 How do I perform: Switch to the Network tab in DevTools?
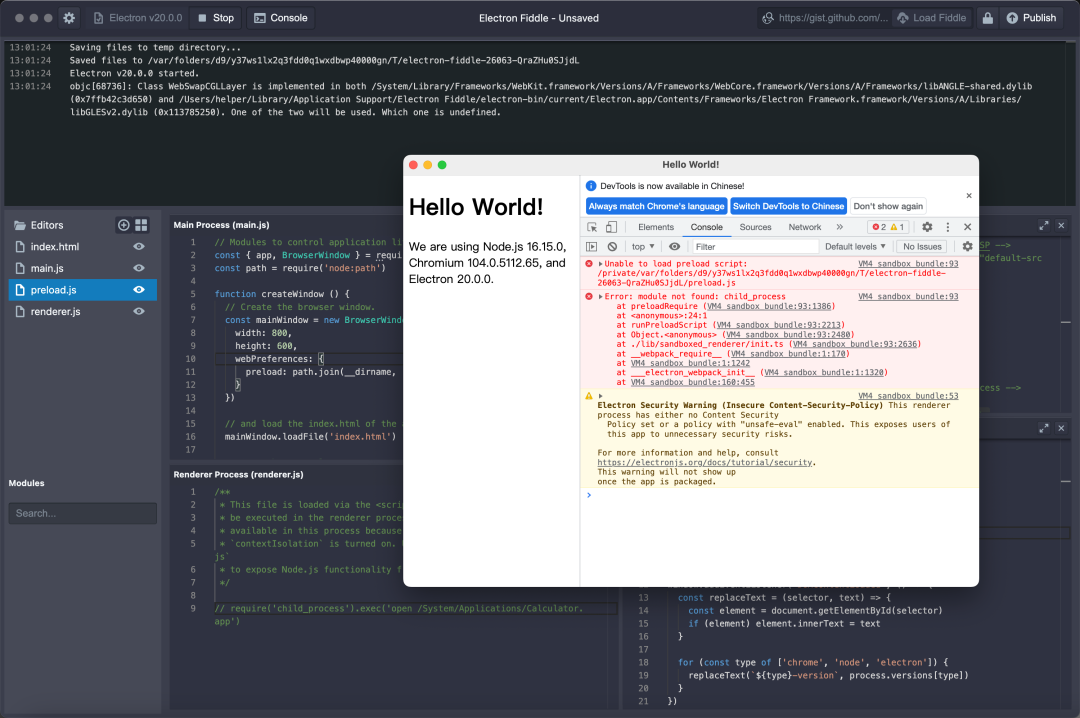click(x=804, y=227)
